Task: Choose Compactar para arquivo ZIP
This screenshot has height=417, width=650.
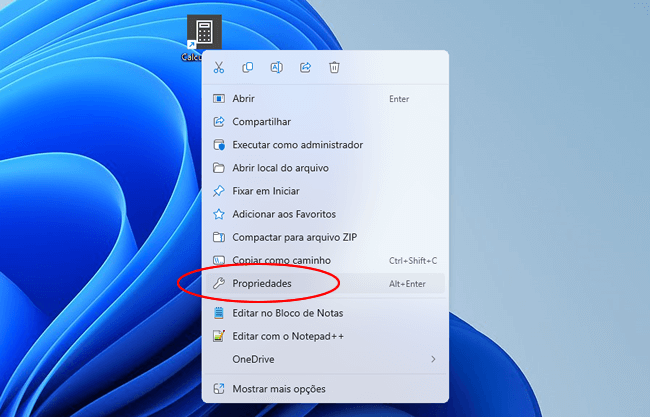Action: (x=325, y=238)
